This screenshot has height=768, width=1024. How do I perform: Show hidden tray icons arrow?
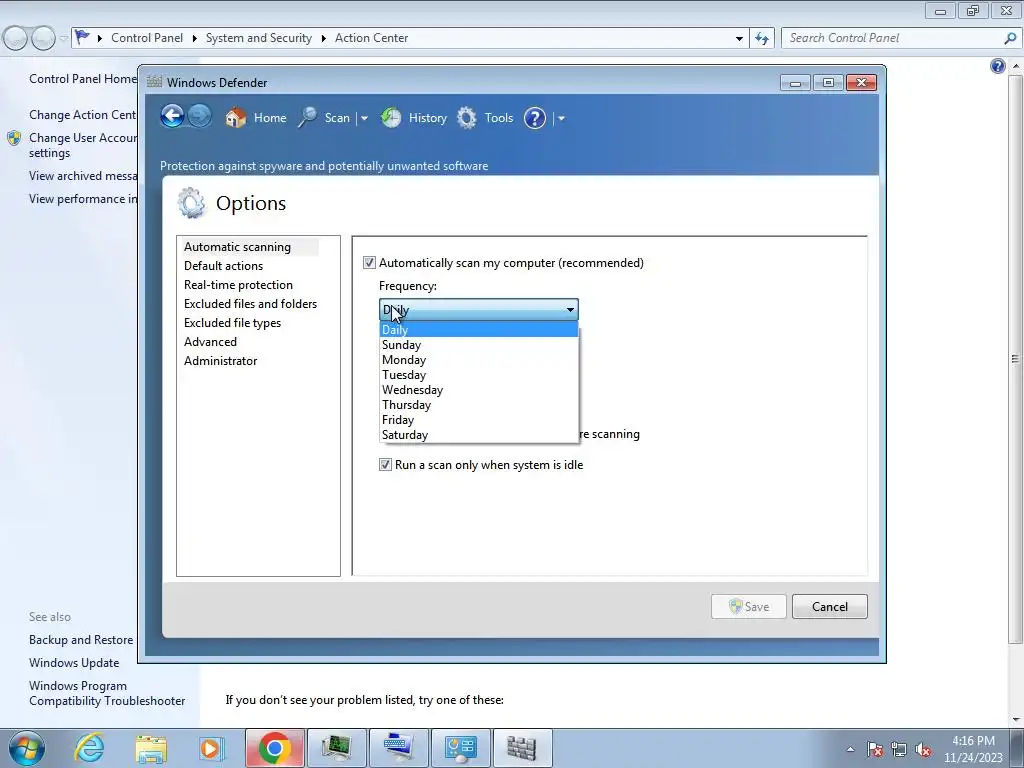[850, 749]
